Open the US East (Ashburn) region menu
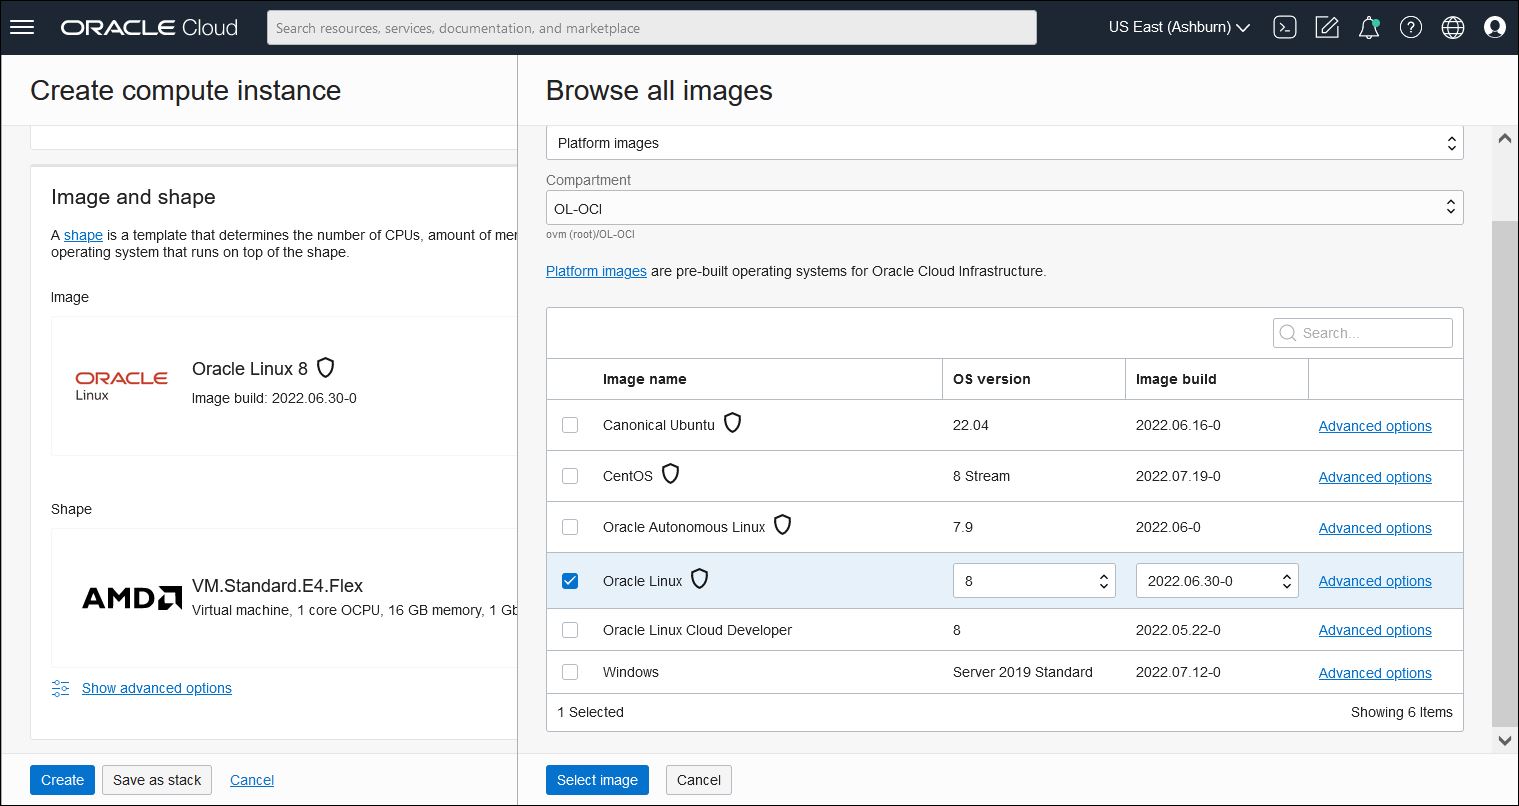This screenshot has width=1519, height=806. (1178, 27)
